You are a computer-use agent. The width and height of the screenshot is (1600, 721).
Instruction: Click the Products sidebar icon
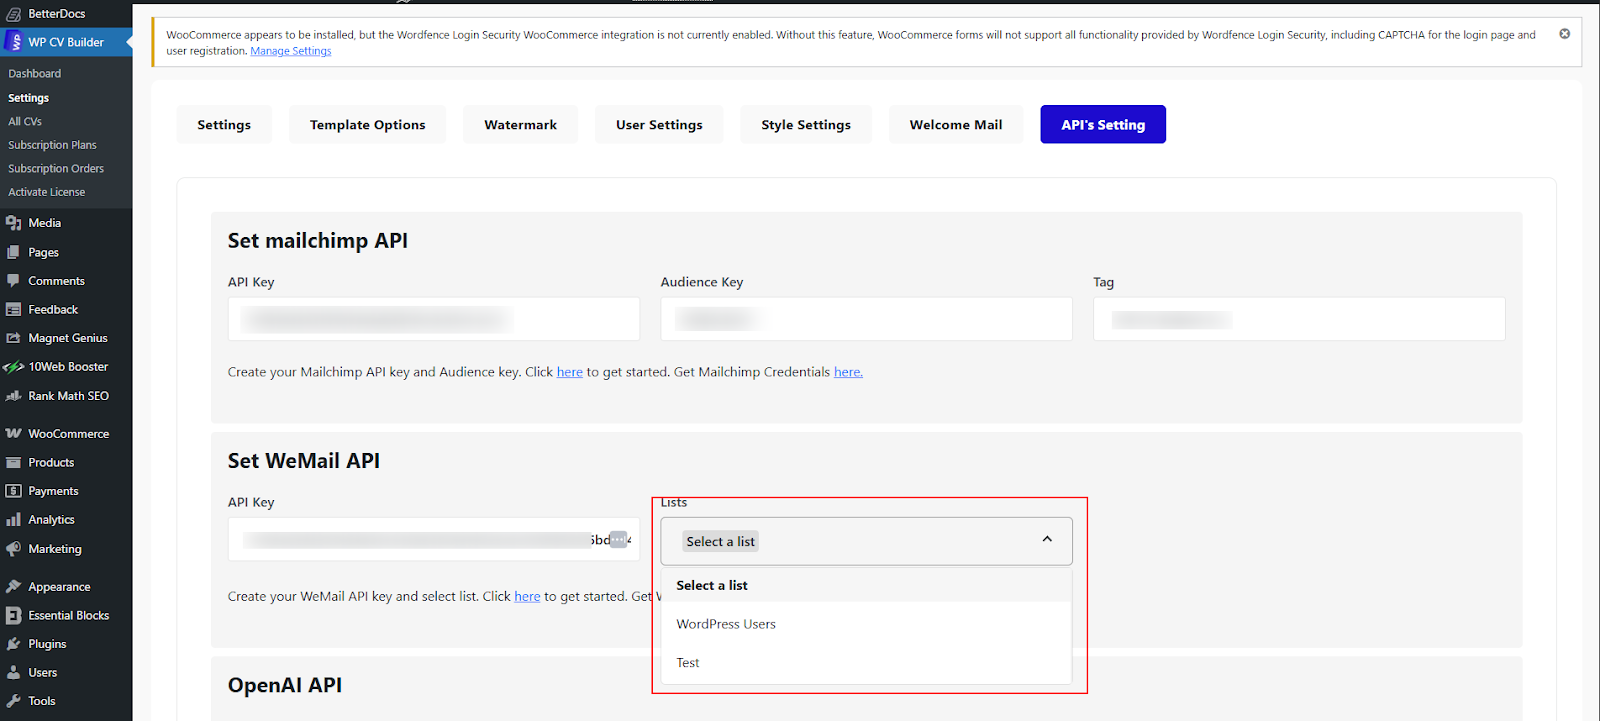(x=14, y=463)
